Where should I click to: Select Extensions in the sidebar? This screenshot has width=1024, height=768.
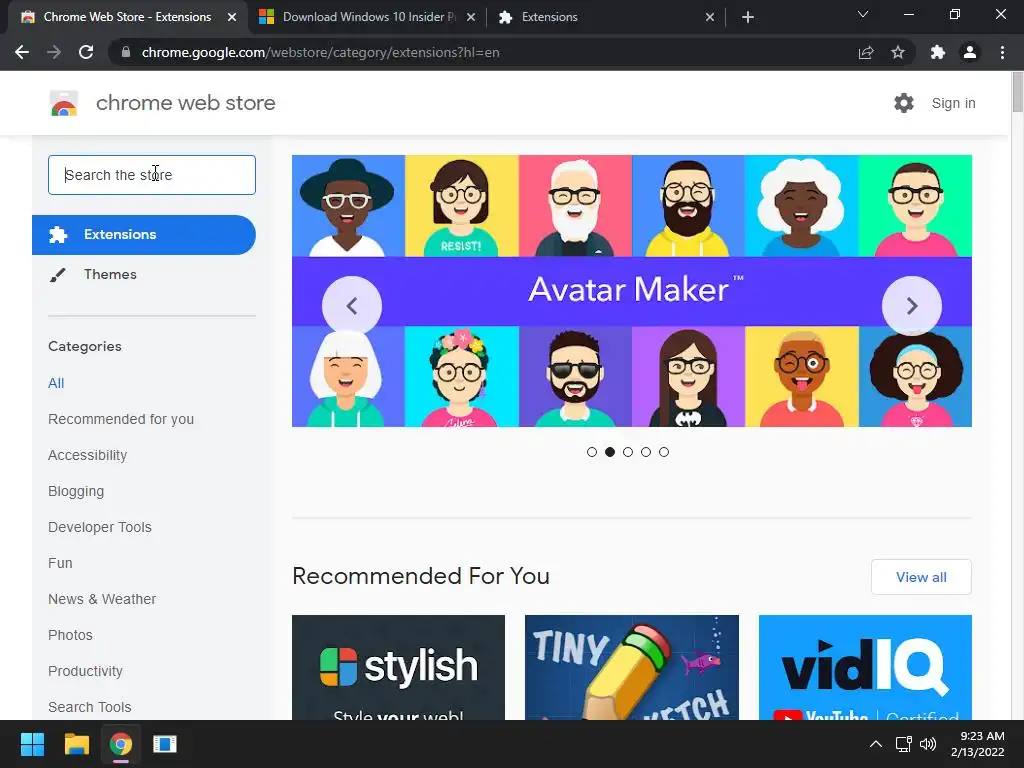tap(144, 234)
